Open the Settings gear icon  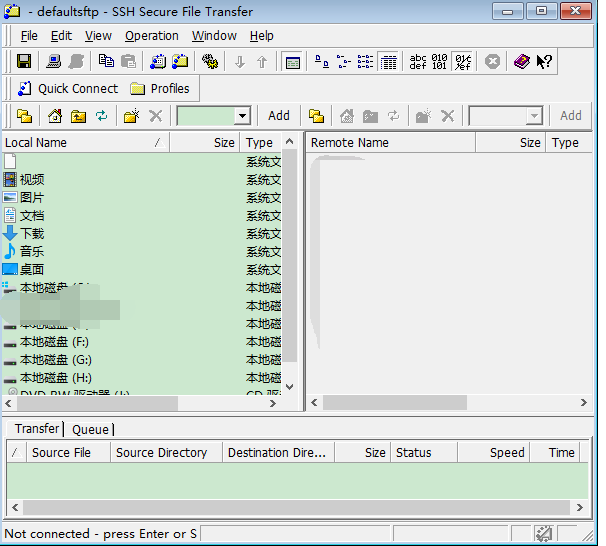pyautogui.click(x=210, y=61)
